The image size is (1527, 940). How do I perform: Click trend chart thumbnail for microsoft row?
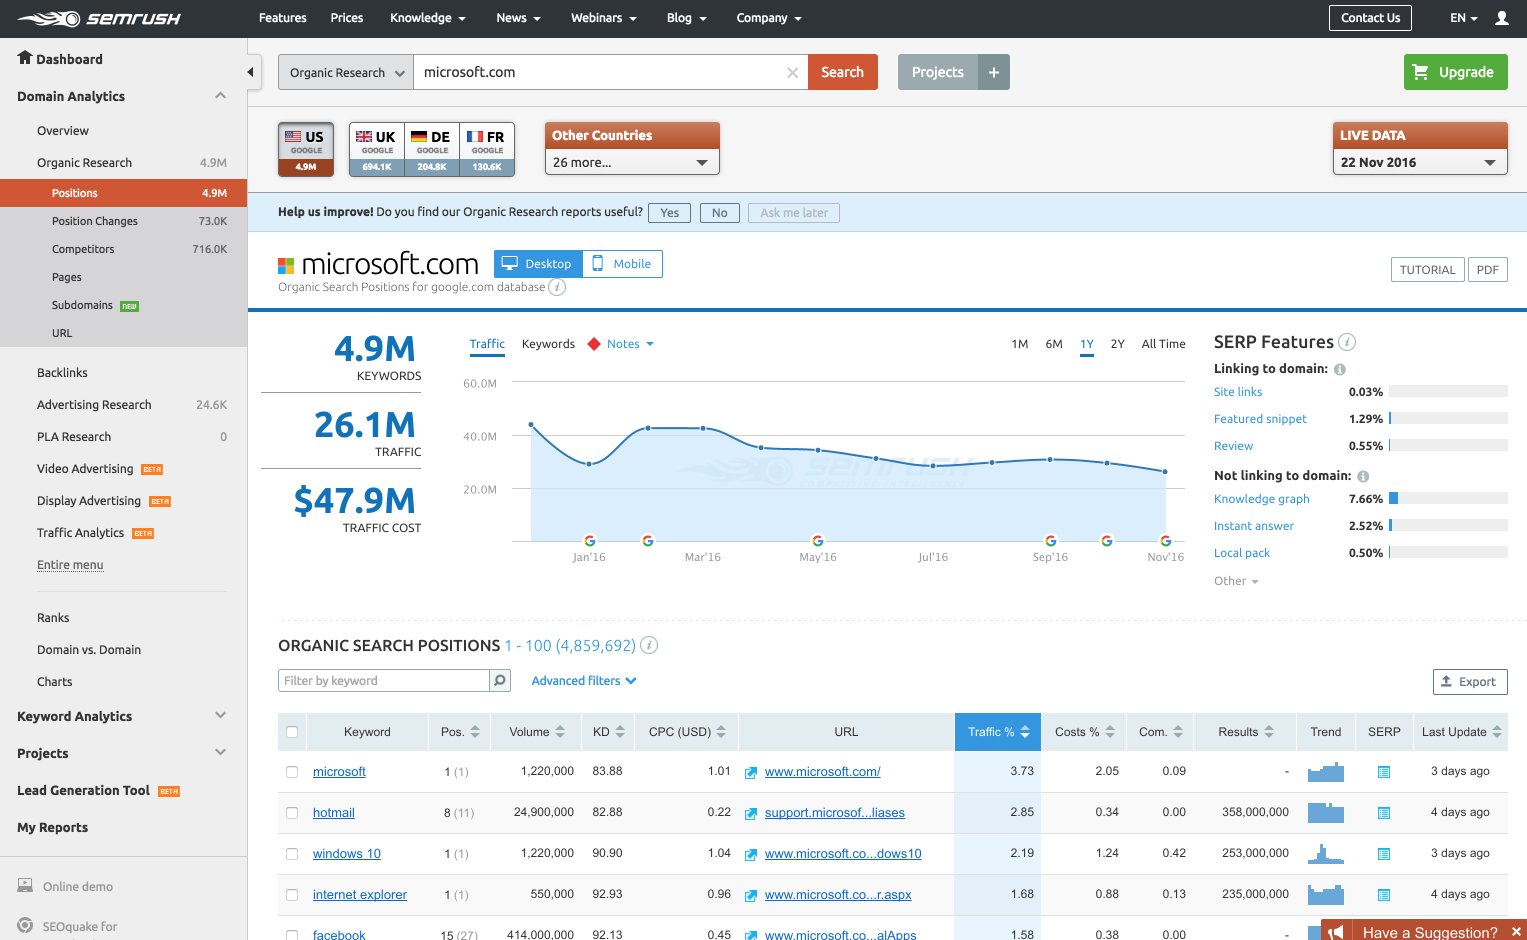click(x=1326, y=772)
